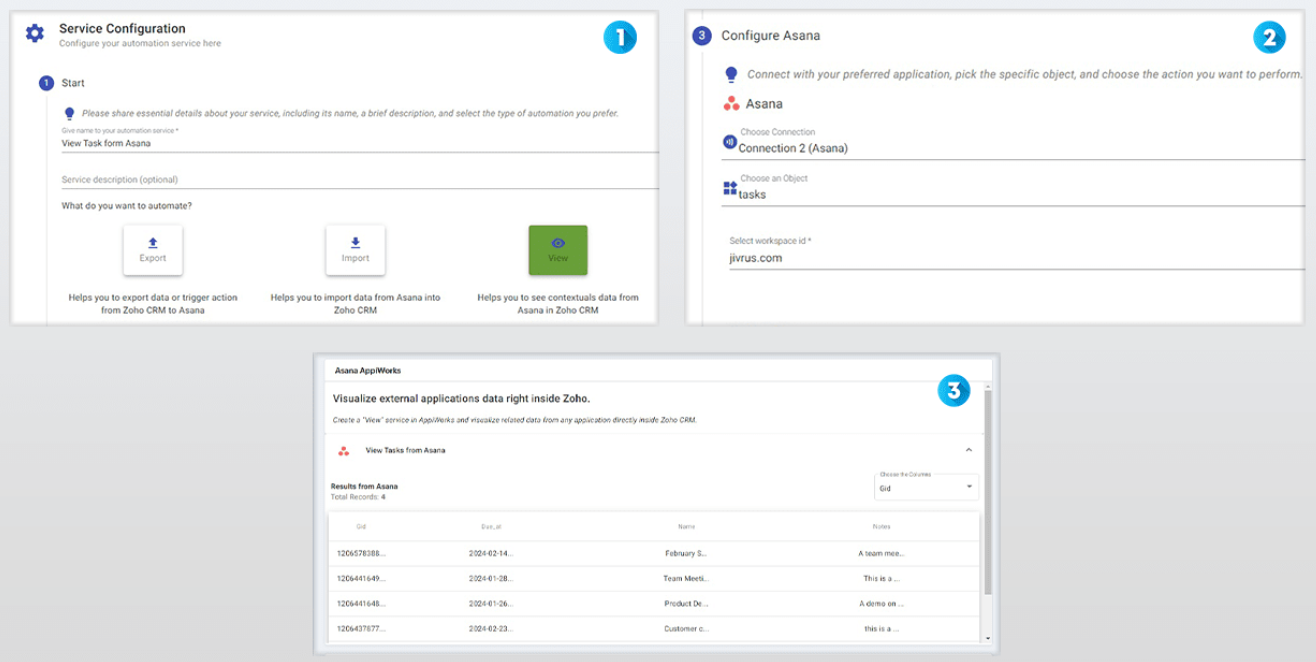Click the name cell Customer c...
This screenshot has height=662, width=1316.
[686, 629]
